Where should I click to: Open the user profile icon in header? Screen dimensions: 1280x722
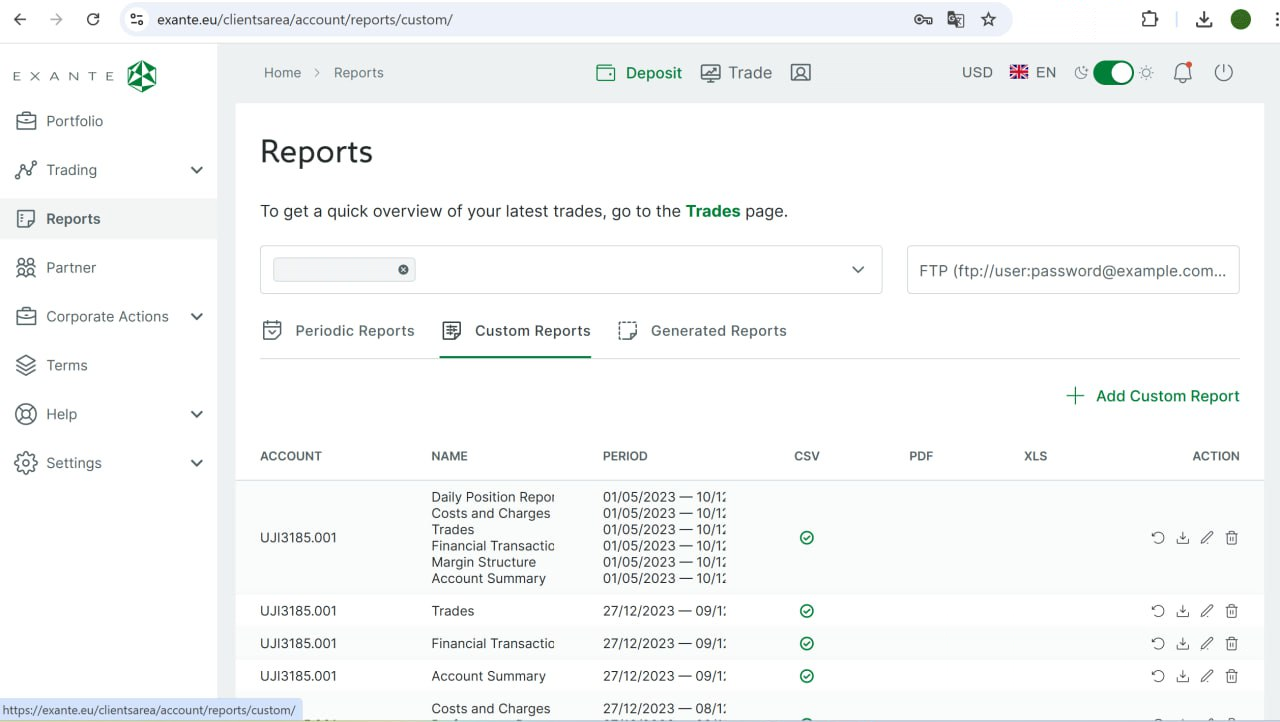tap(800, 73)
